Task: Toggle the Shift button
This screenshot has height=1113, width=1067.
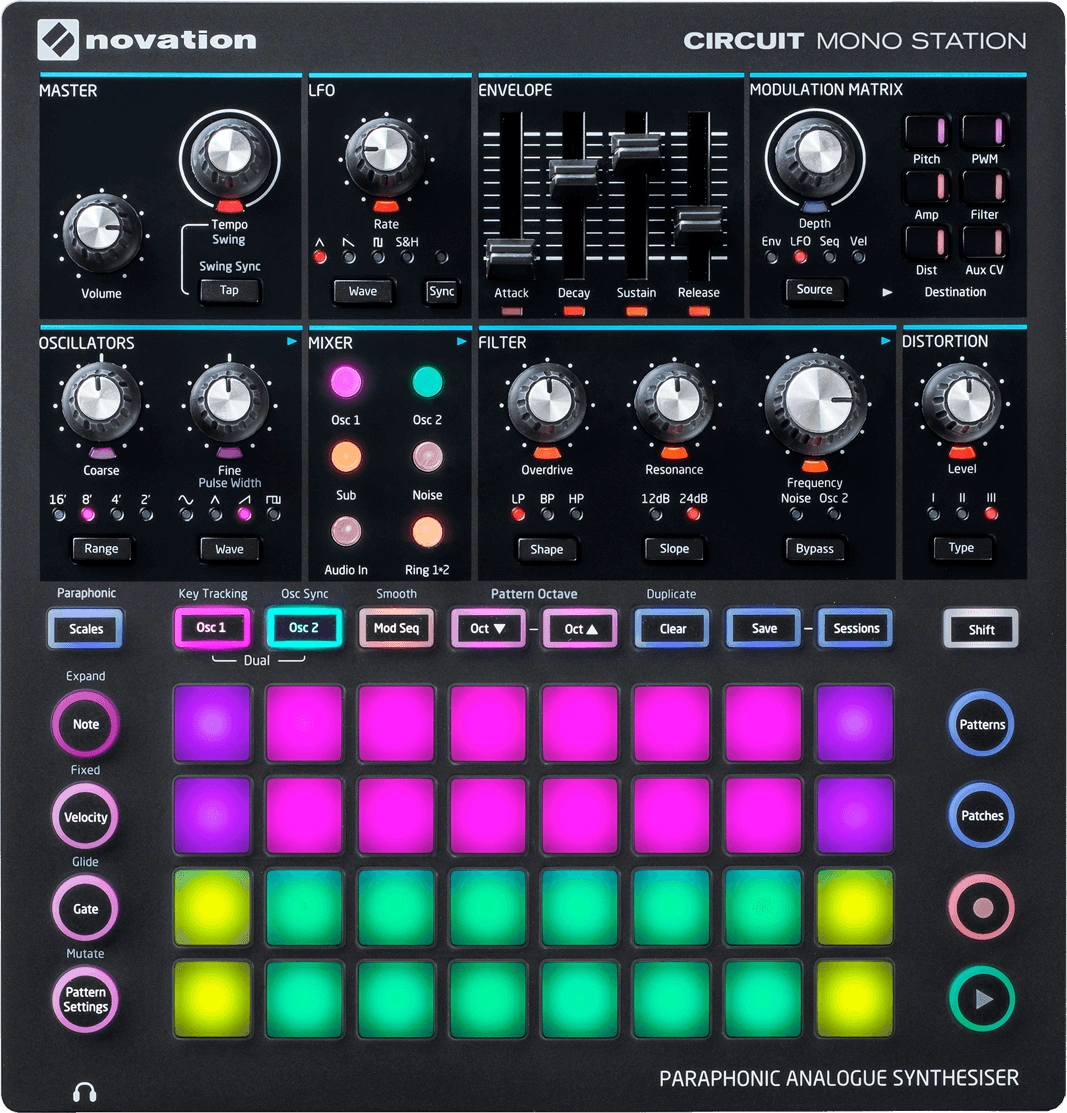Action: pos(981,629)
